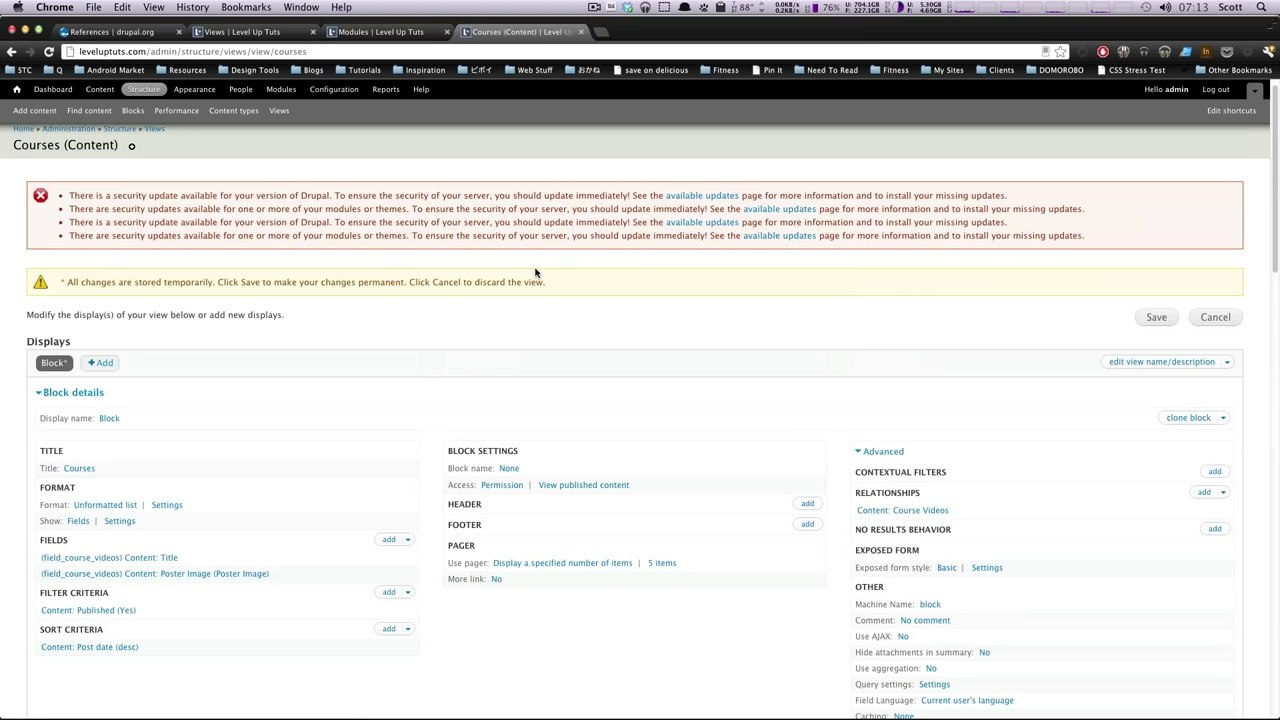Go to the Drupal home icon in the admin toolbar
The height and width of the screenshot is (720, 1280).
click(x=17, y=89)
